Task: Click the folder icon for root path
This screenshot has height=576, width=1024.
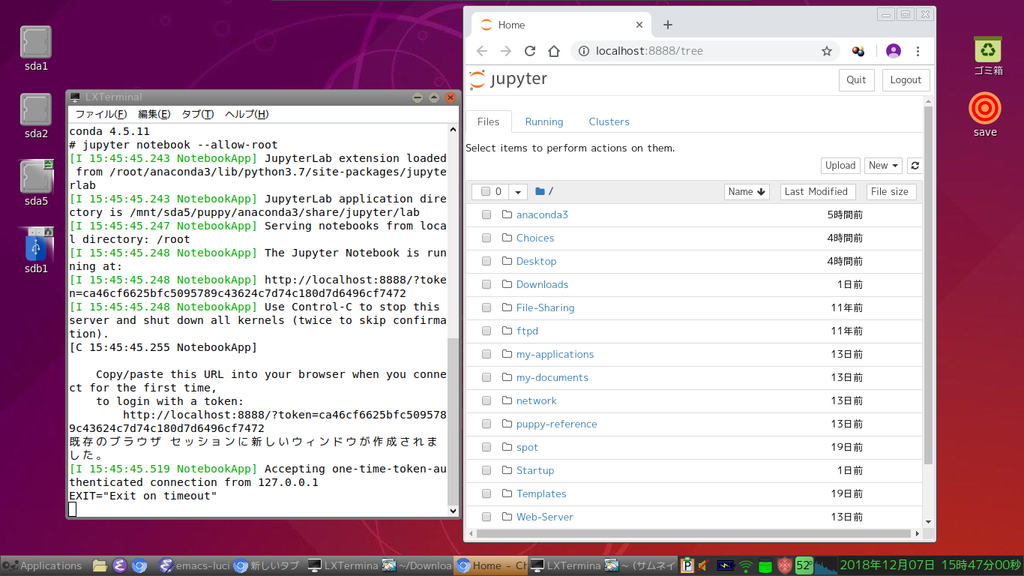Action: click(540, 191)
